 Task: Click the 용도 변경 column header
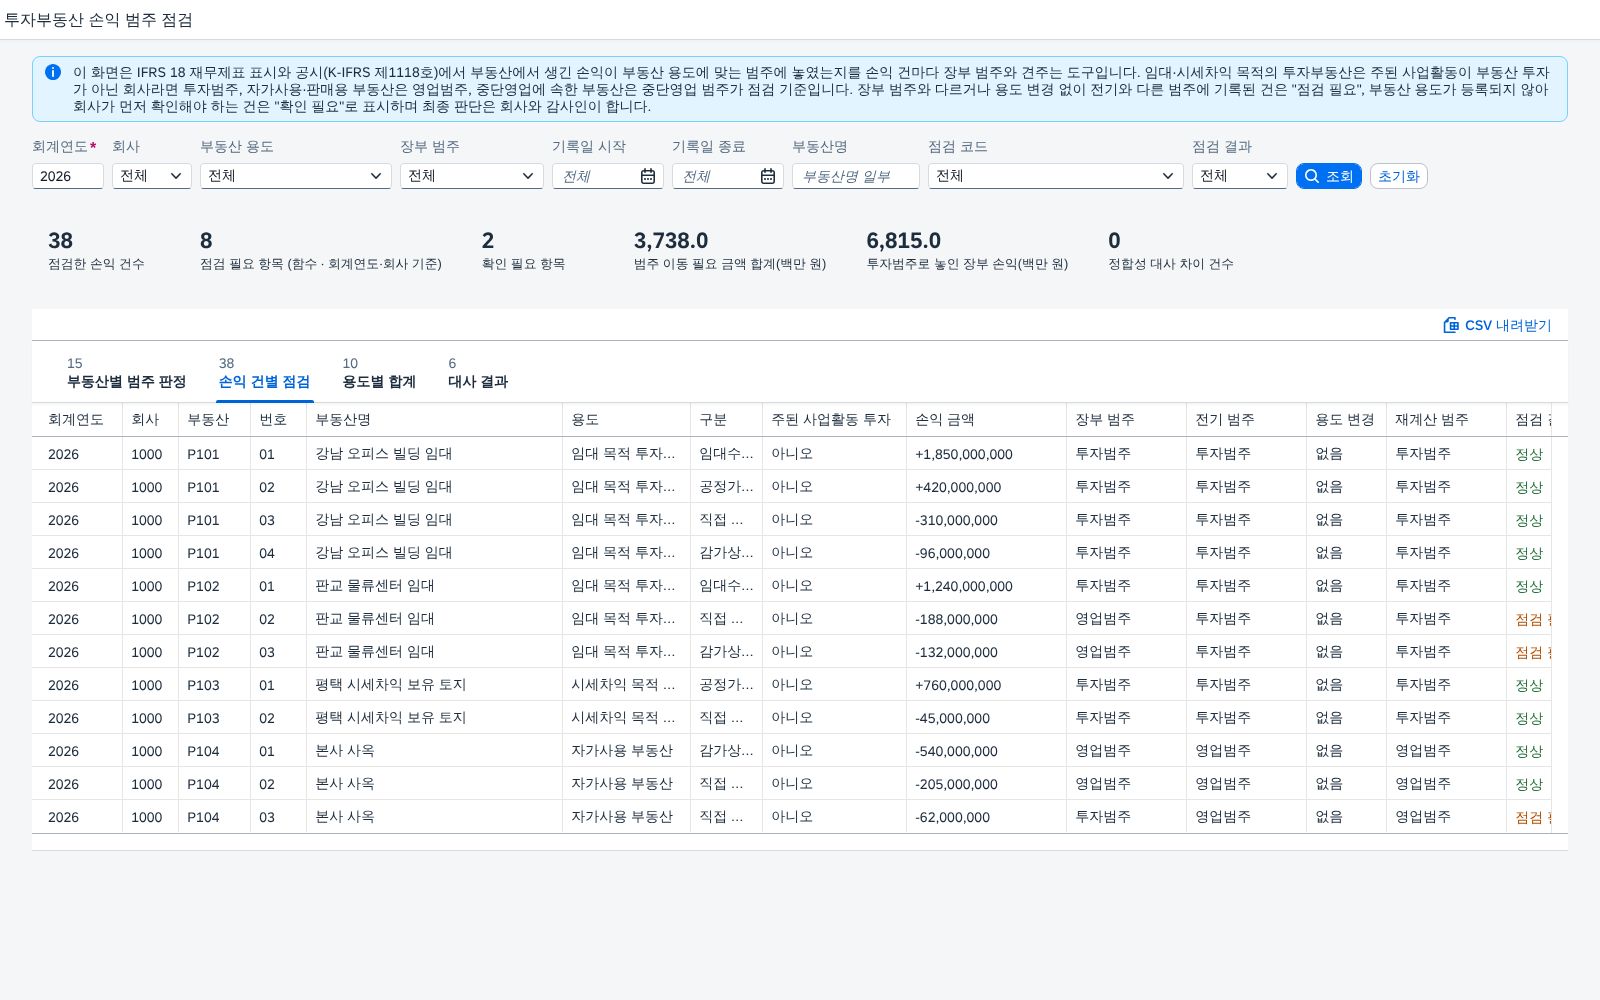coord(1346,420)
